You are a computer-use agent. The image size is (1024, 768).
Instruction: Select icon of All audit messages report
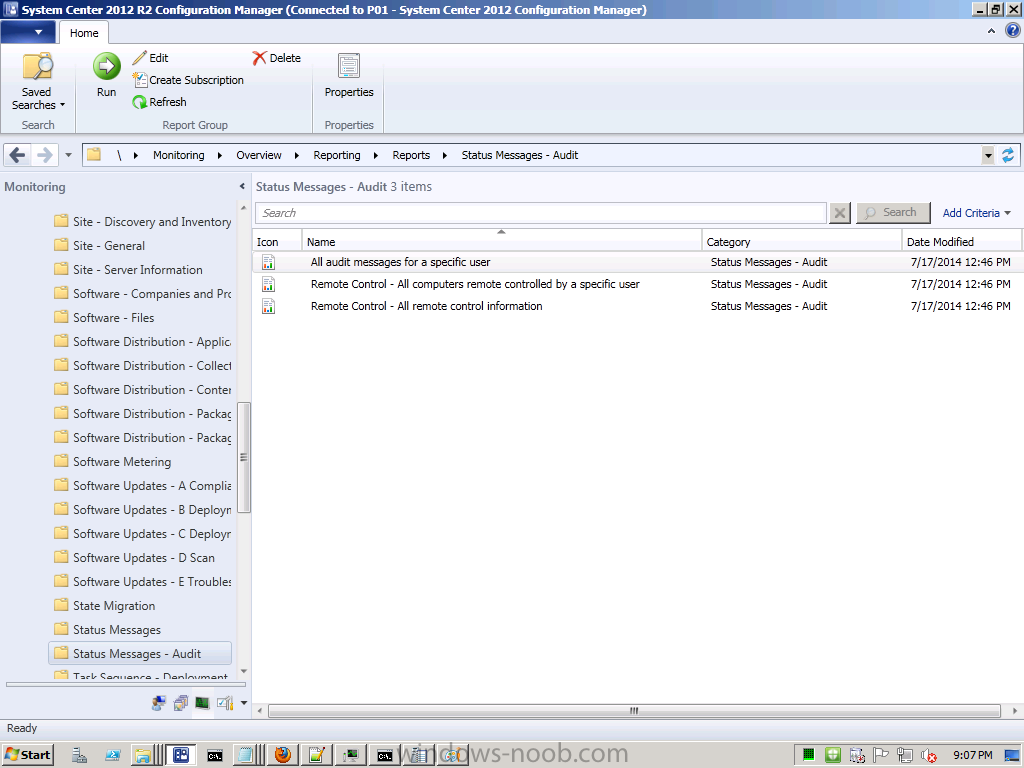(x=268, y=263)
